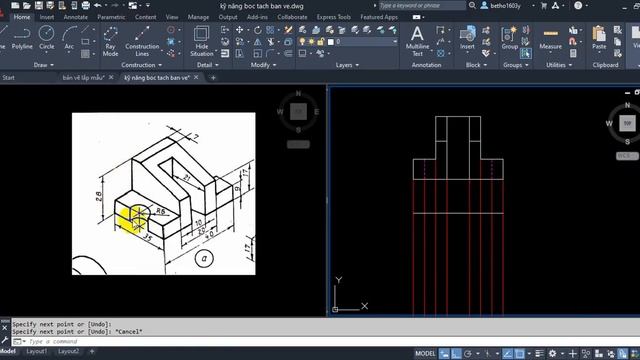Switch to the Start tab

coord(8,78)
